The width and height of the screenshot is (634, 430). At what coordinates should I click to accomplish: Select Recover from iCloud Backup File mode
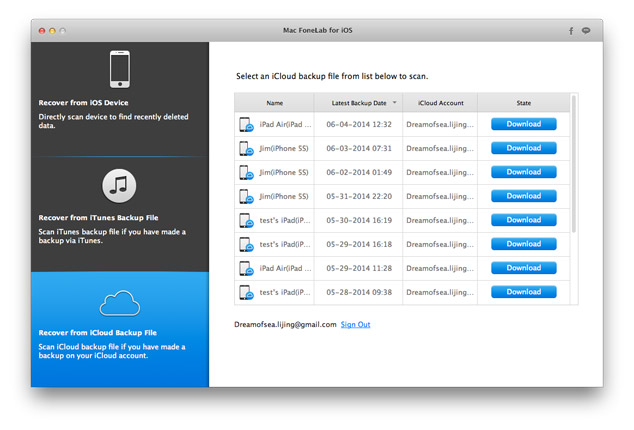[120, 329]
